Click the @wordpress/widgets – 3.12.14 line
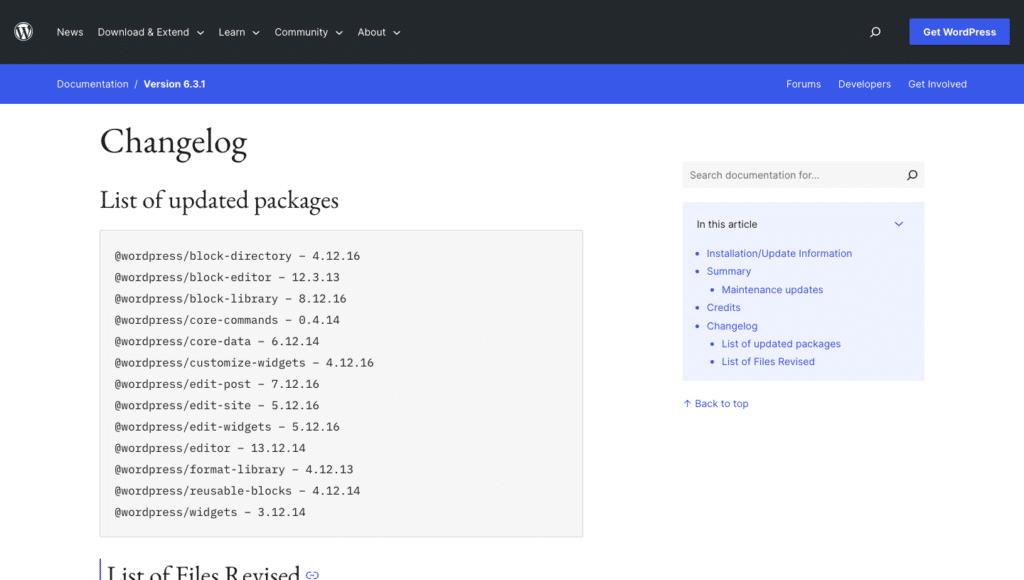The width and height of the screenshot is (1024, 580). click(210, 512)
